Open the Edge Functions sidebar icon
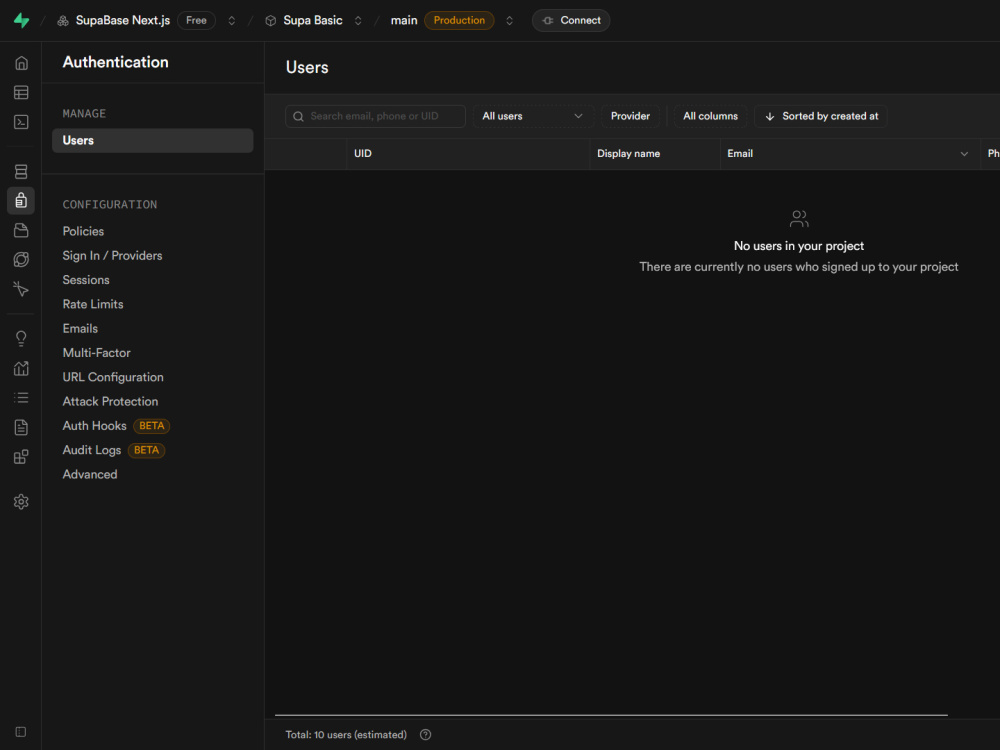Screen dimensions: 1000x750 (21, 260)
